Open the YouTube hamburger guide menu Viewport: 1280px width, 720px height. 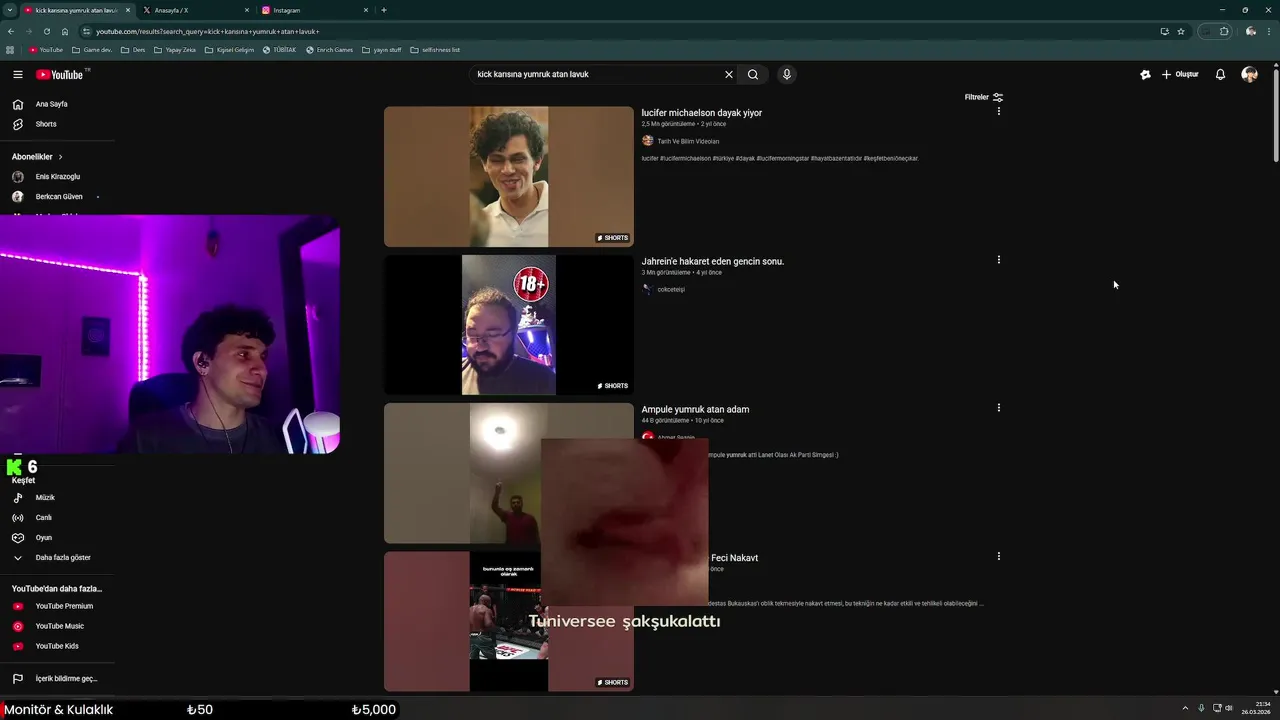pos(18,74)
